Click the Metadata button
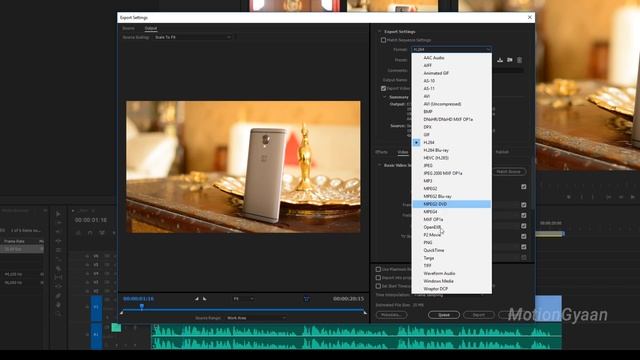This screenshot has height=360, width=640. (x=391, y=315)
